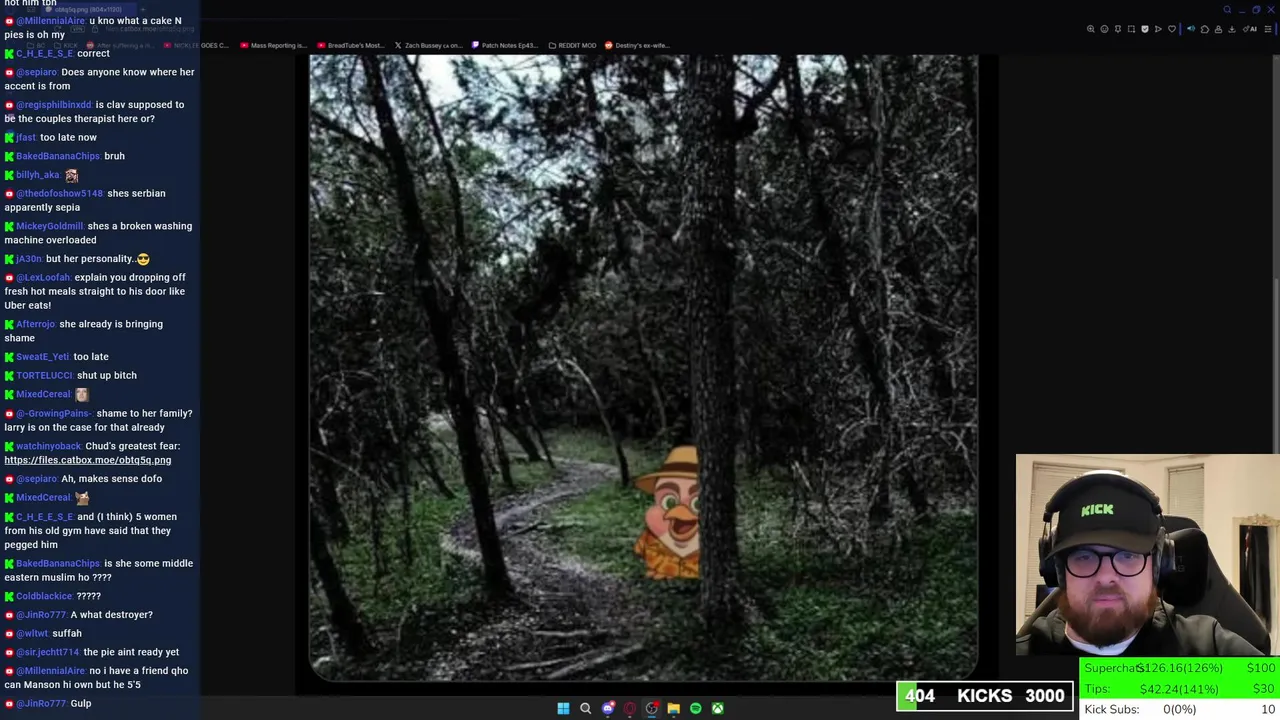
Task: Click username SweatE_Yeti in chat
Action: [43, 356]
